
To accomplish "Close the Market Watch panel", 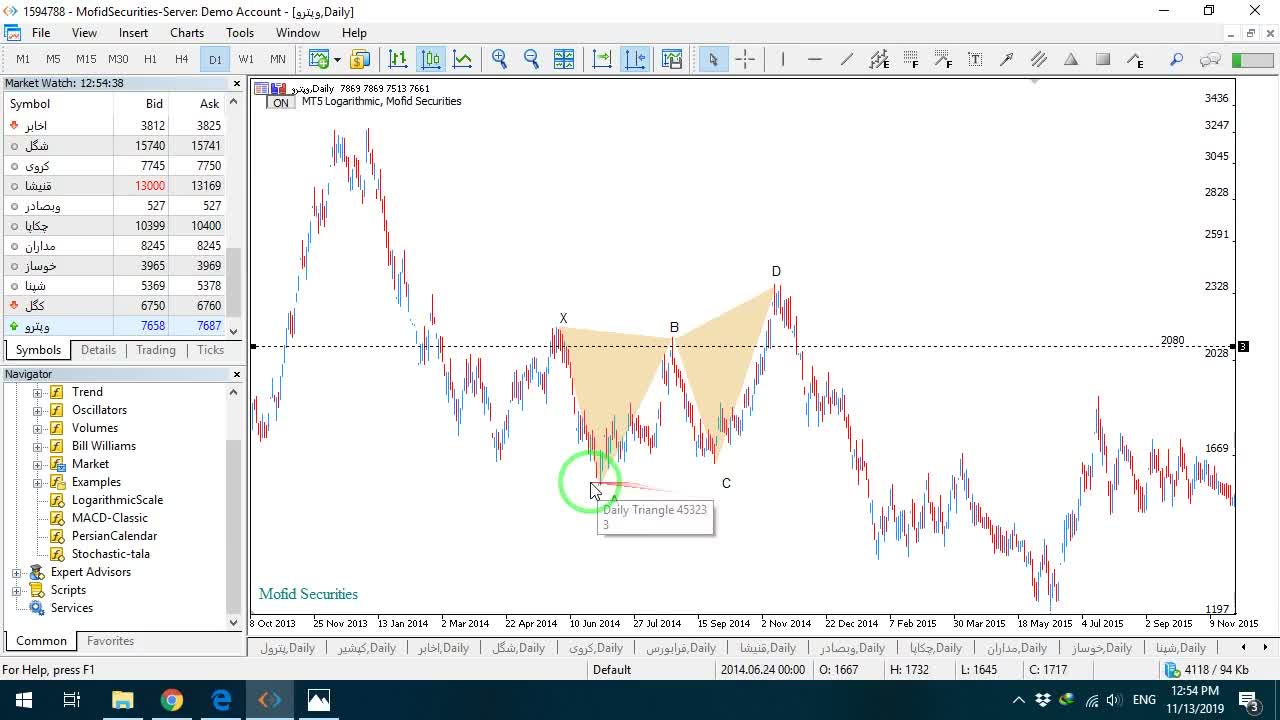I will [237, 83].
